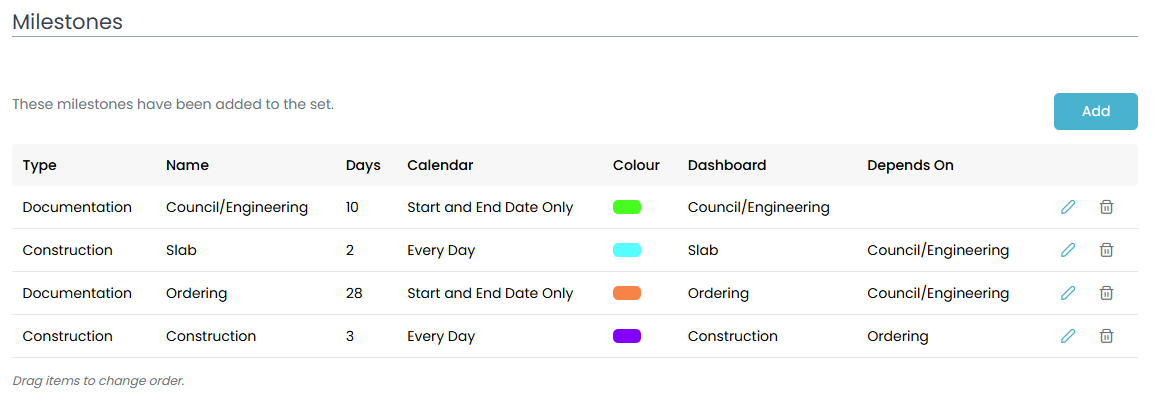Click the Type column header
The height and width of the screenshot is (409, 1158).
click(x=40, y=165)
